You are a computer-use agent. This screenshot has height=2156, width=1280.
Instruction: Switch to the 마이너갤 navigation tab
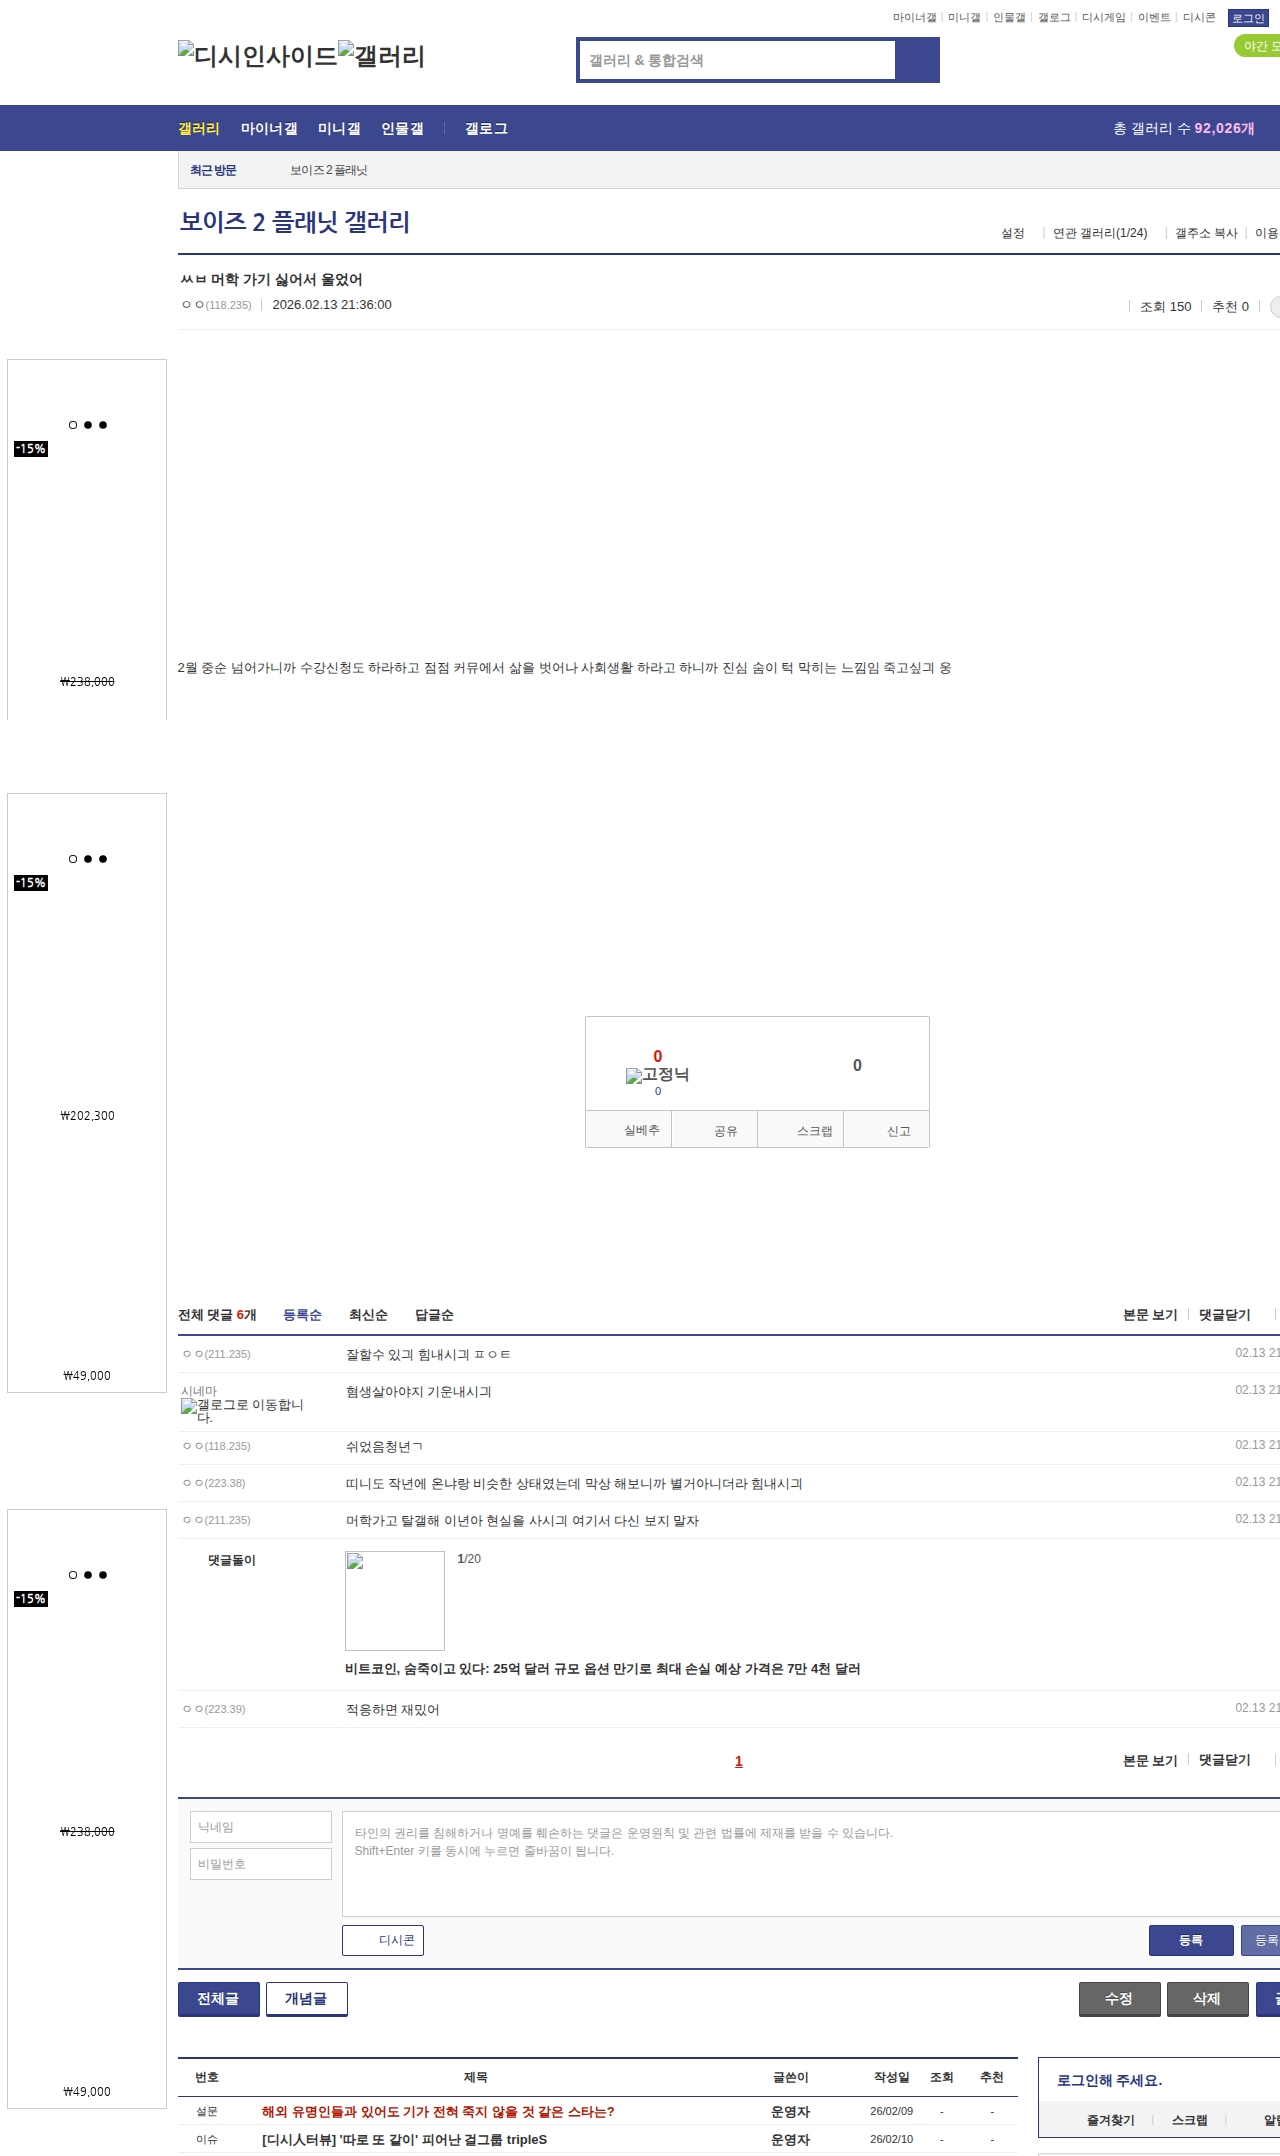coord(268,129)
